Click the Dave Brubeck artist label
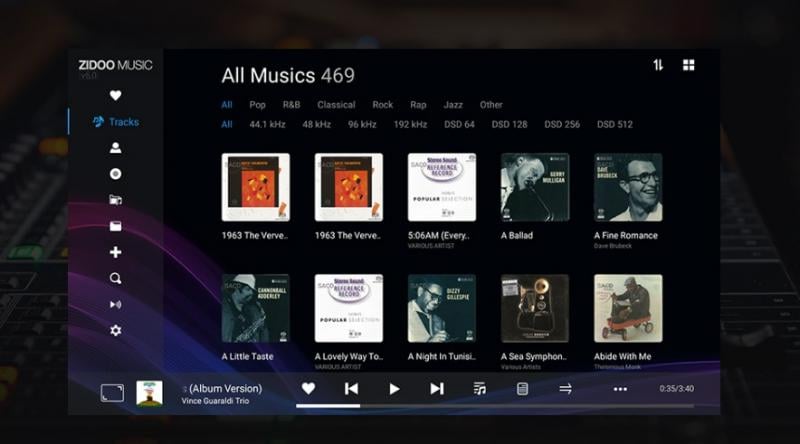 pyautogui.click(x=612, y=246)
